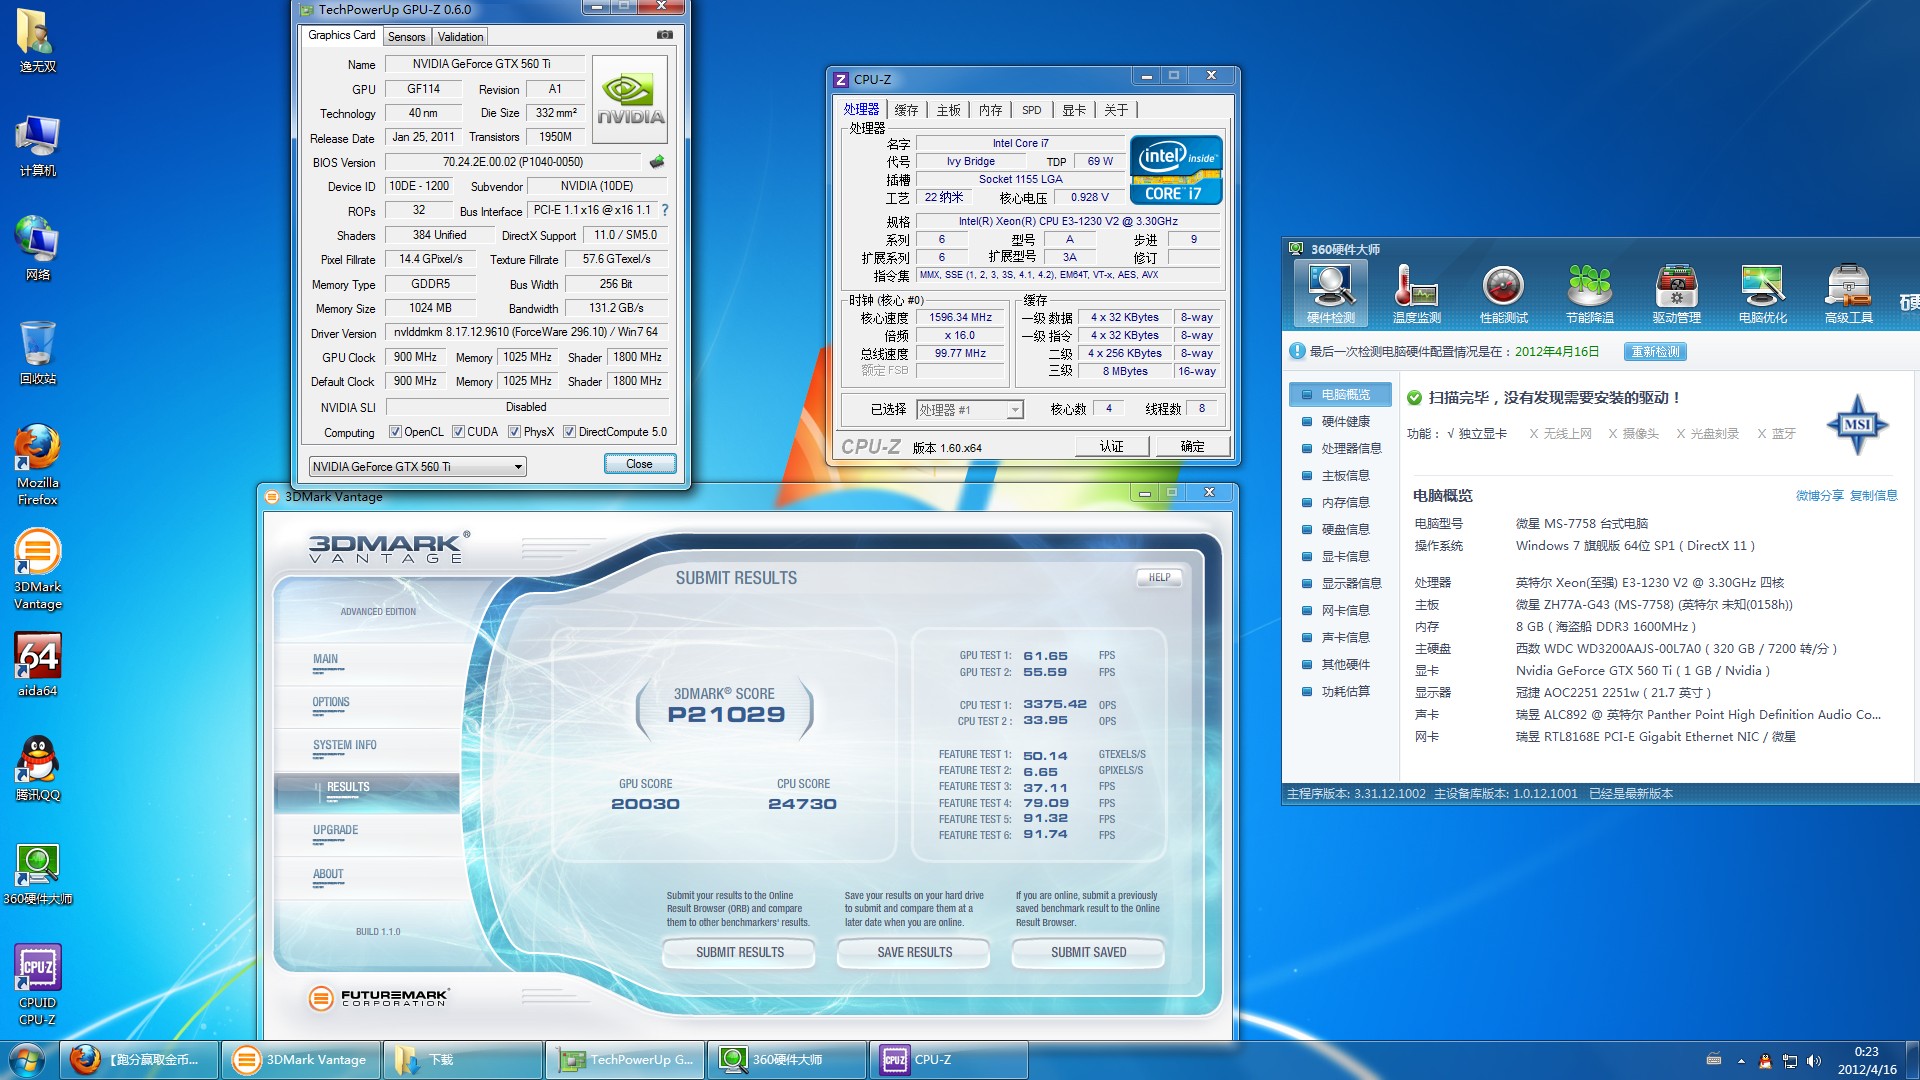Viewport: 1920px width, 1080px height.
Task: Switch to the 内存 tab in CPU-Z
Action: click(x=990, y=110)
